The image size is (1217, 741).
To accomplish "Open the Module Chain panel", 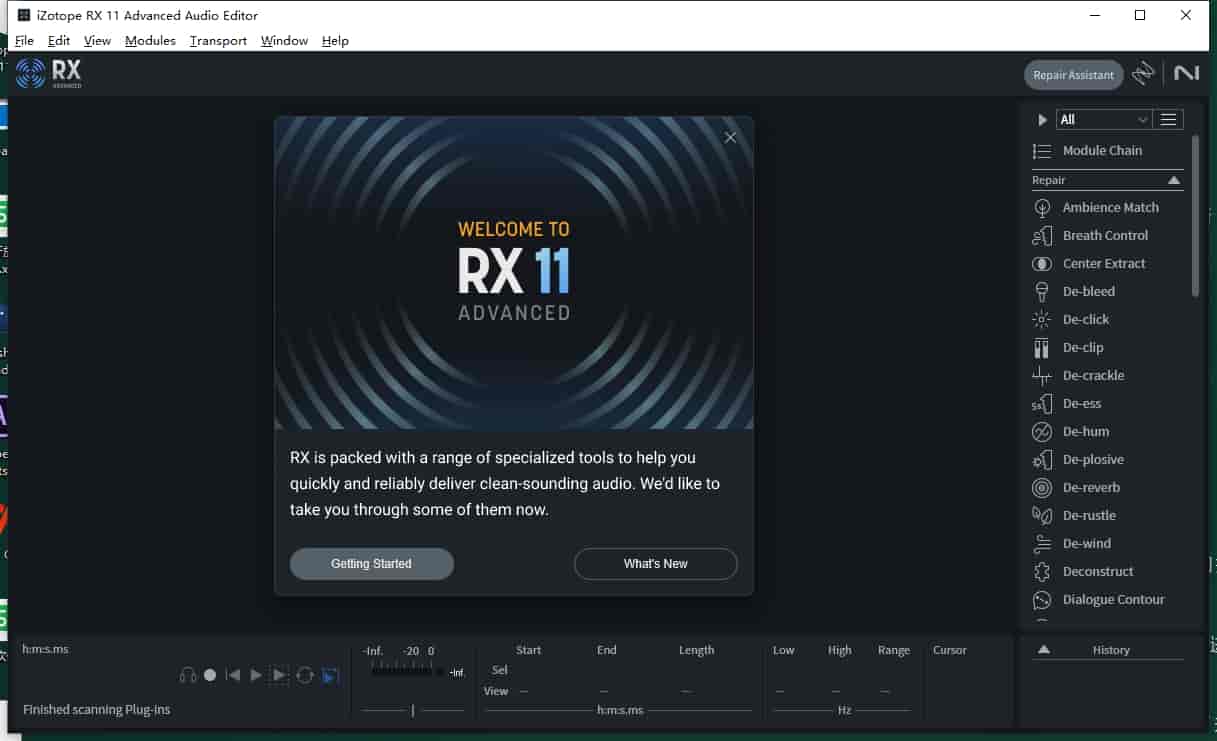I will click(1103, 150).
